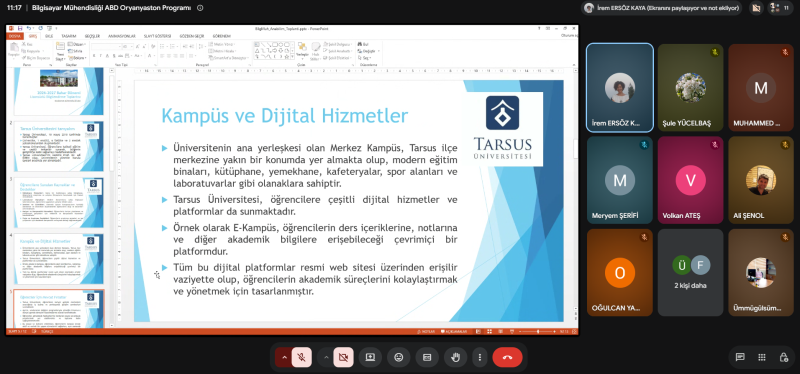Click the Redo icon in quick access toolbar
The height and width of the screenshot is (374, 800).
[x=40, y=28]
